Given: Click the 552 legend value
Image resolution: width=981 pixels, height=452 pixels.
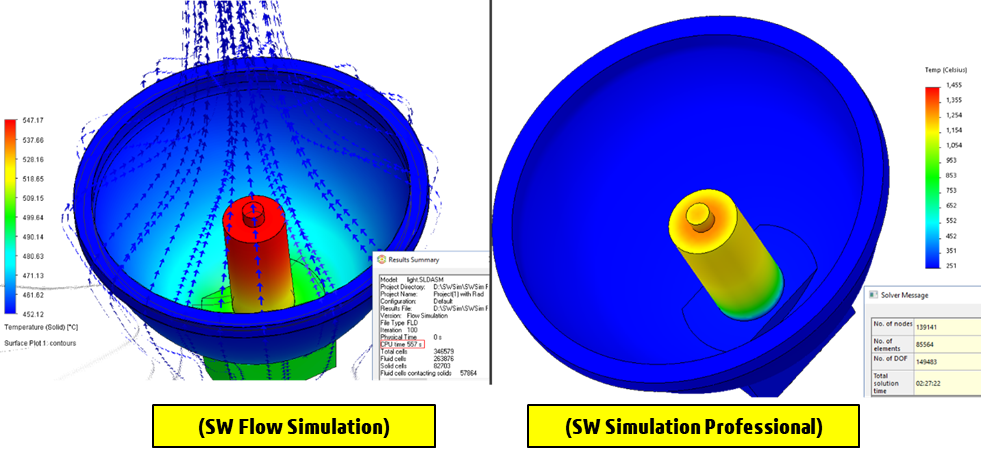Looking at the screenshot, I should point(953,220).
